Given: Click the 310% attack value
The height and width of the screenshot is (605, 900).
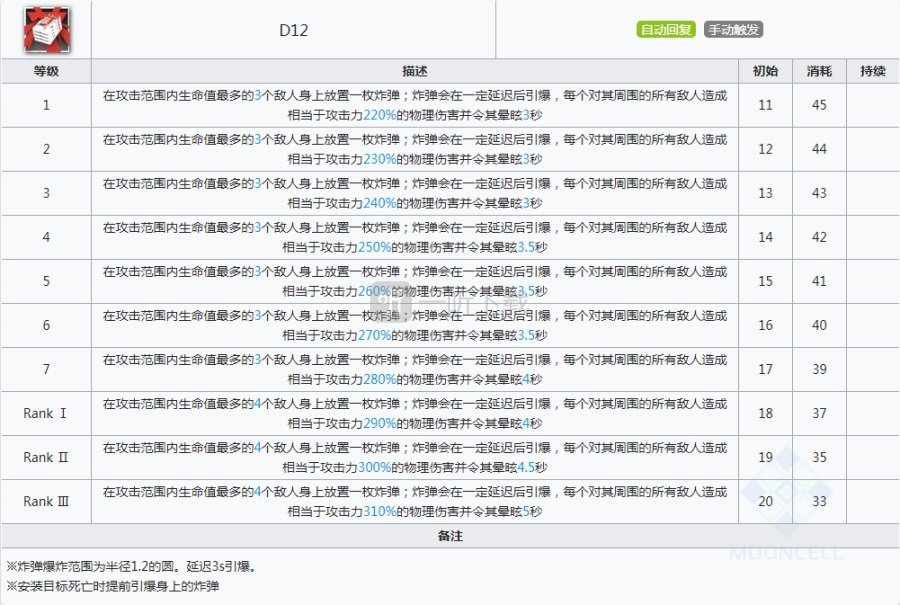Looking at the screenshot, I should point(379,511).
